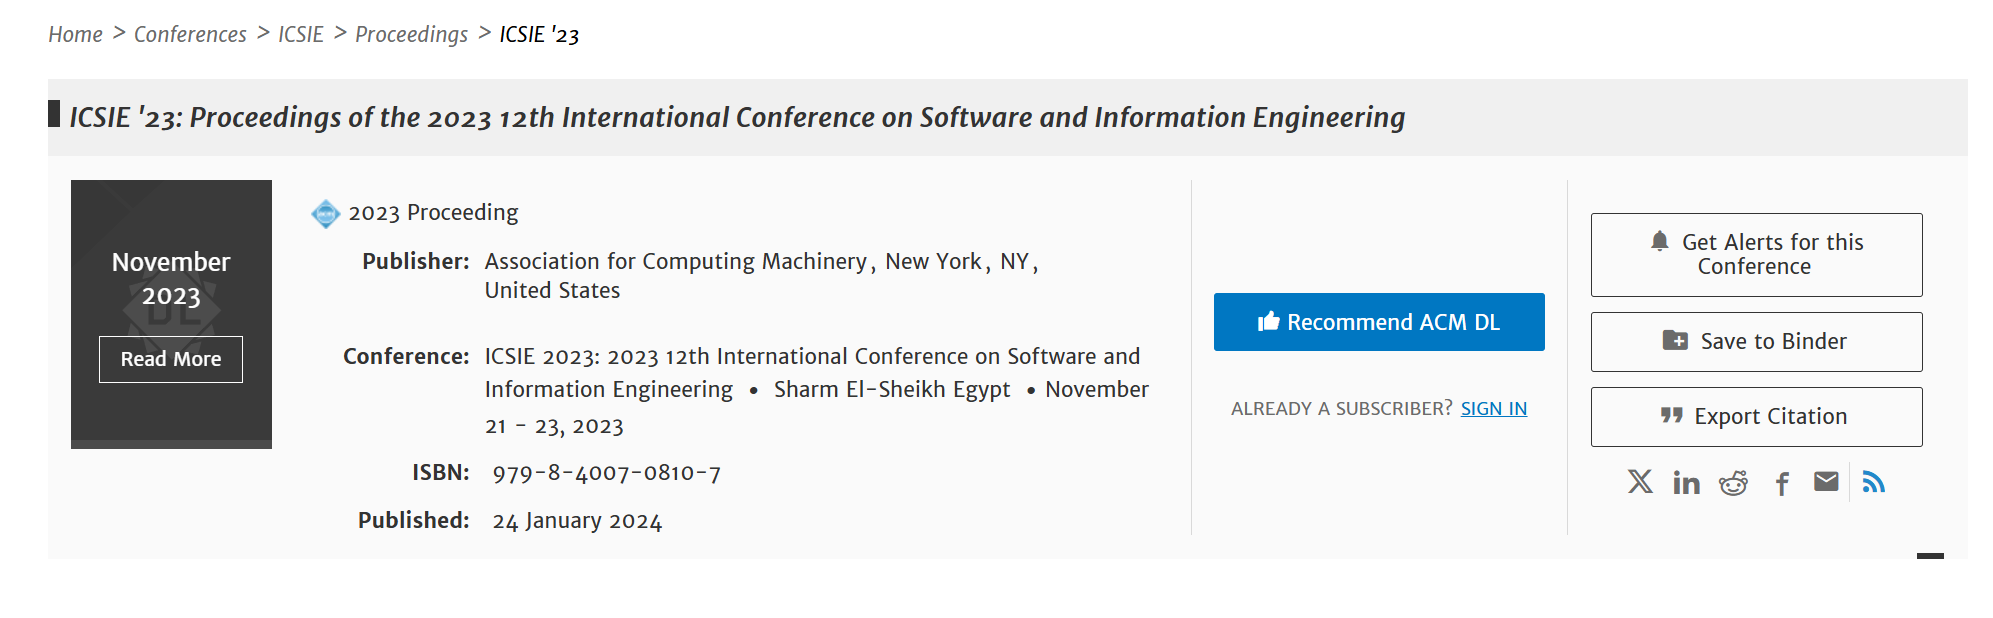
Task: Open Proceedings breadcrumb link
Action: [411, 35]
